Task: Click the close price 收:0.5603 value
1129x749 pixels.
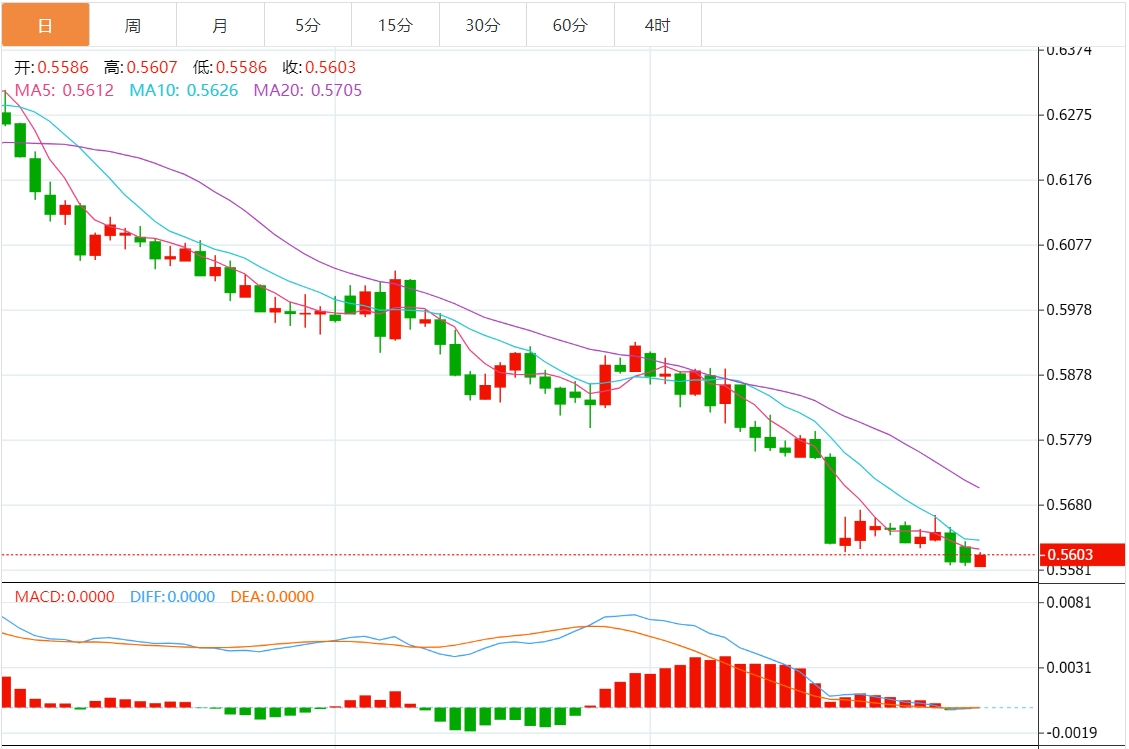Action: (319, 68)
